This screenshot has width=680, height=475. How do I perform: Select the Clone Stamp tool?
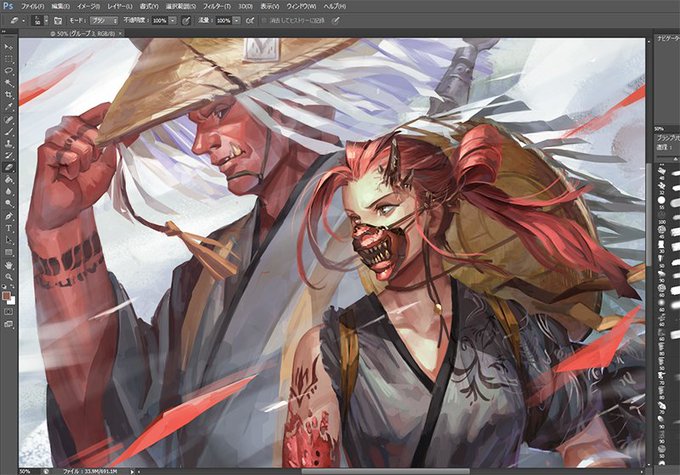tap(8, 144)
